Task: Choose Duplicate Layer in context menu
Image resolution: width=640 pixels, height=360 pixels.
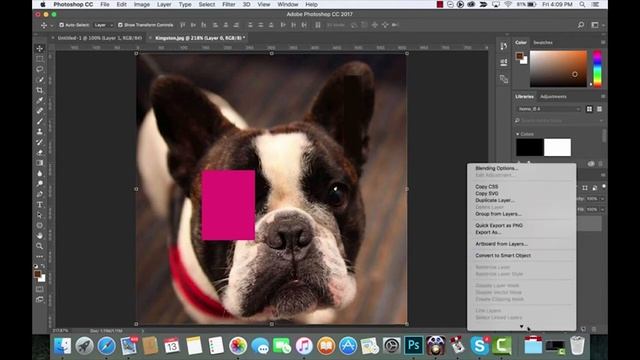Action: coord(495,200)
